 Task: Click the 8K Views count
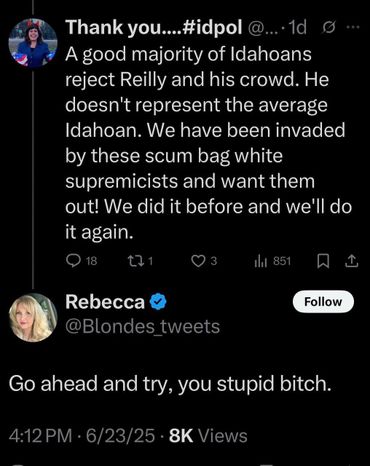(x=208, y=436)
